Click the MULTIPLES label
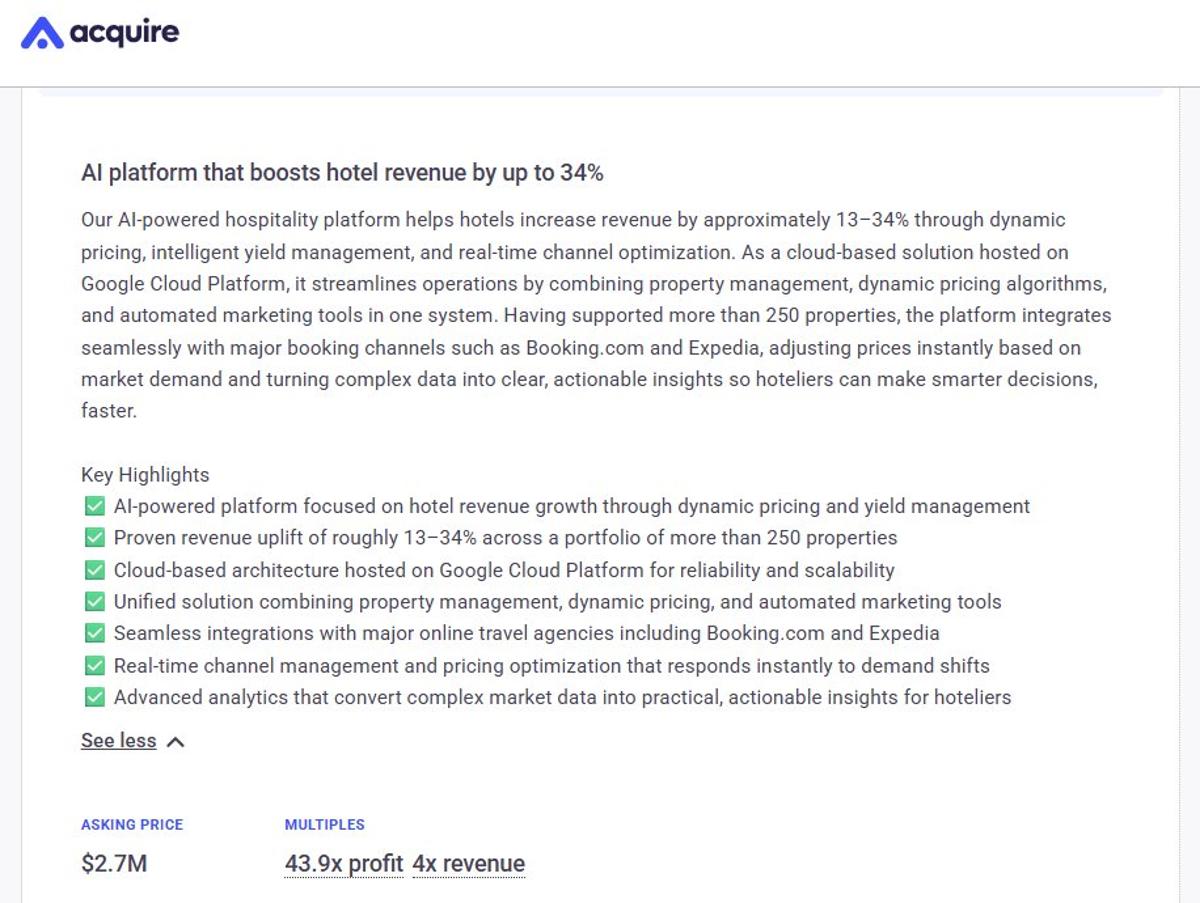Screen dimensions: 1200x903 (325, 824)
